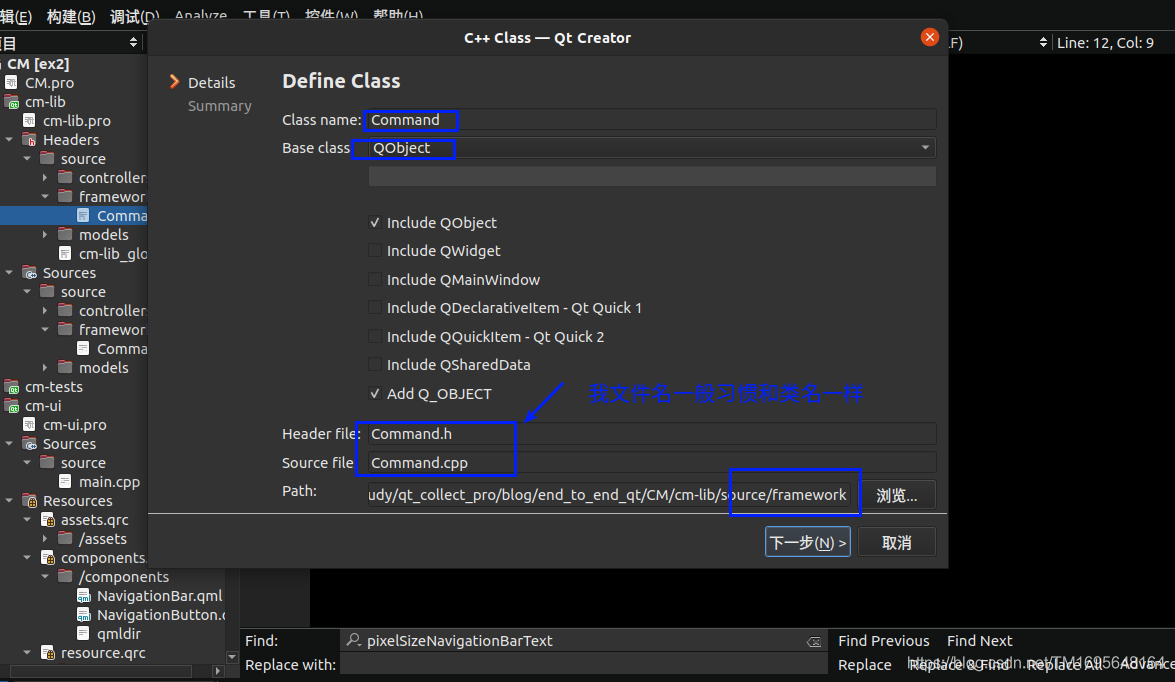Viewport: 1175px width, 682px height.
Task: Expand the models folder under Headers
Action: pyautogui.click(x=45, y=235)
